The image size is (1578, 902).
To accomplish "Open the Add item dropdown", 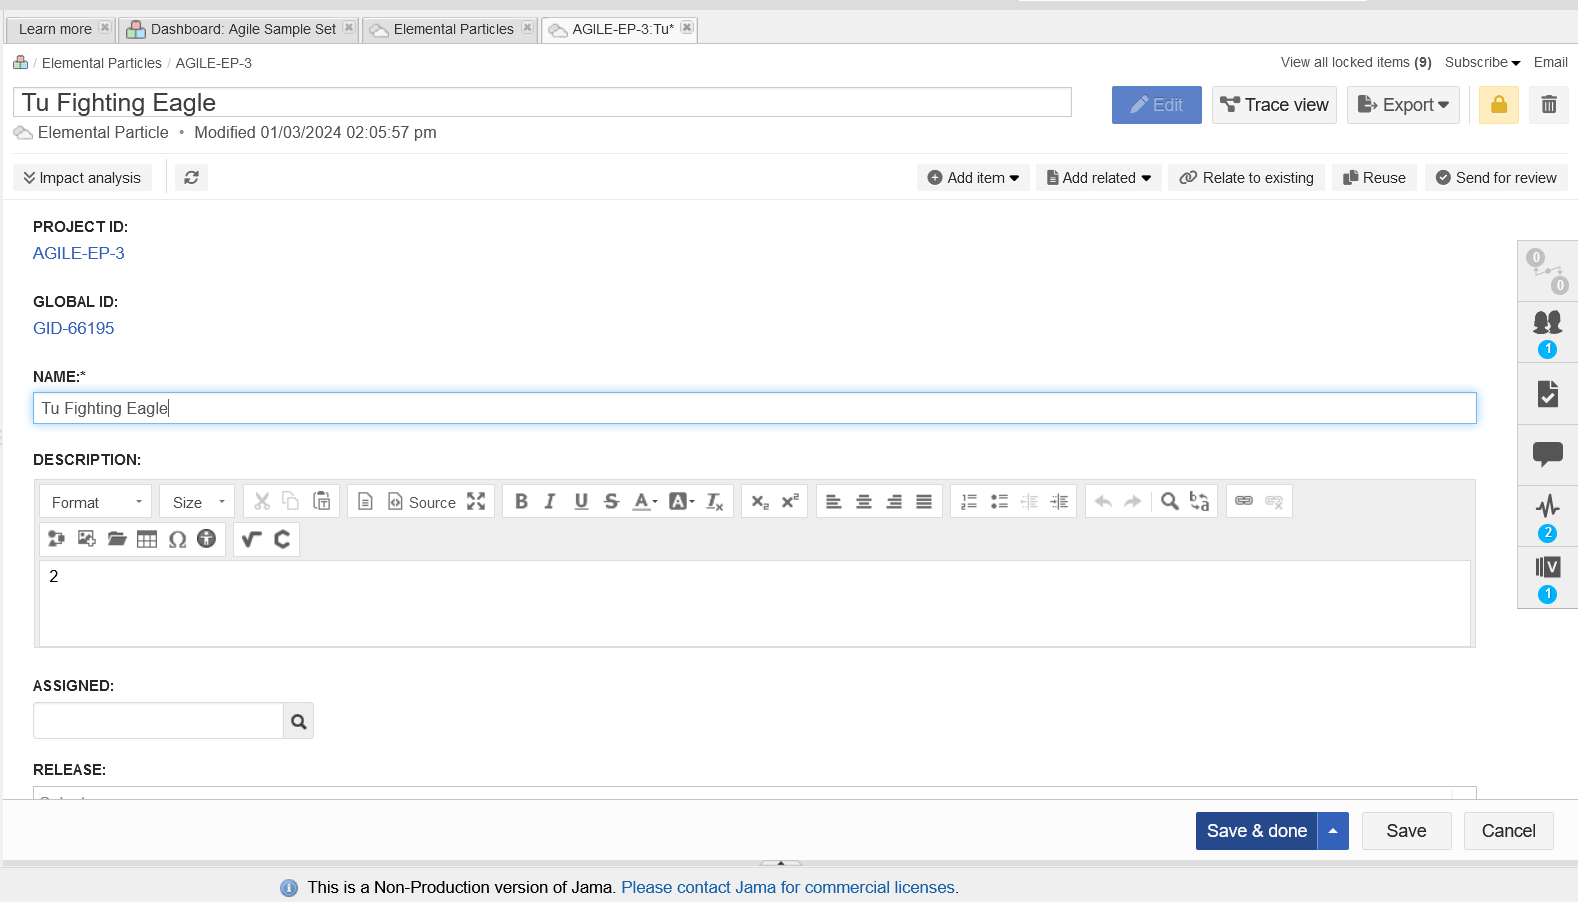I will (973, 178).
